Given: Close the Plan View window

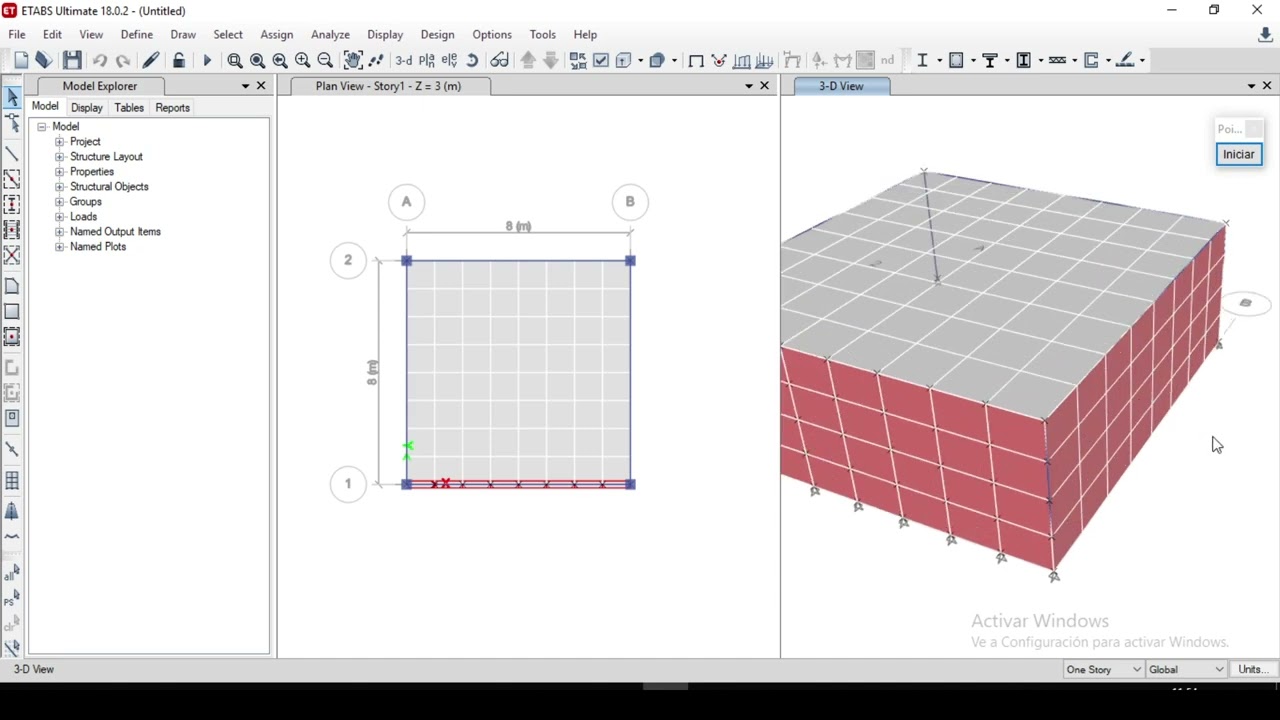Looking at the screenshot, I should point(764,86).
